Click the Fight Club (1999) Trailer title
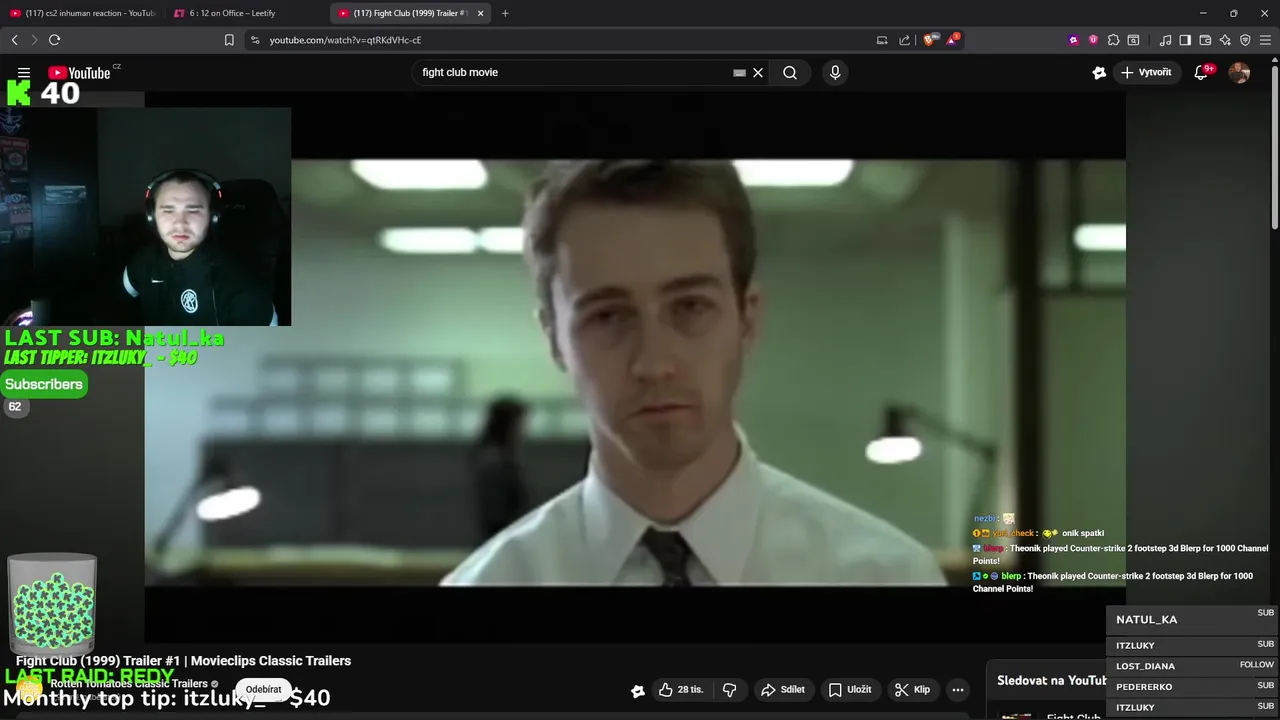Viewport: 1280px width, 720px height. coord(183,661)
